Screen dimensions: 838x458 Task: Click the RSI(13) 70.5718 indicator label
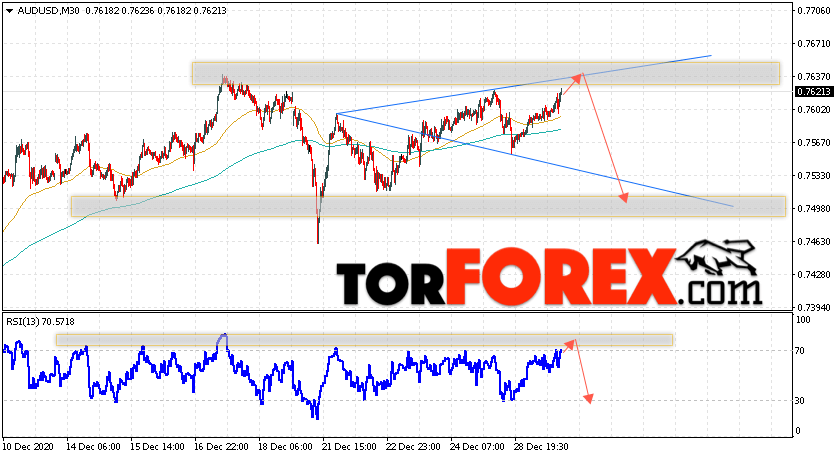[40, 322]
